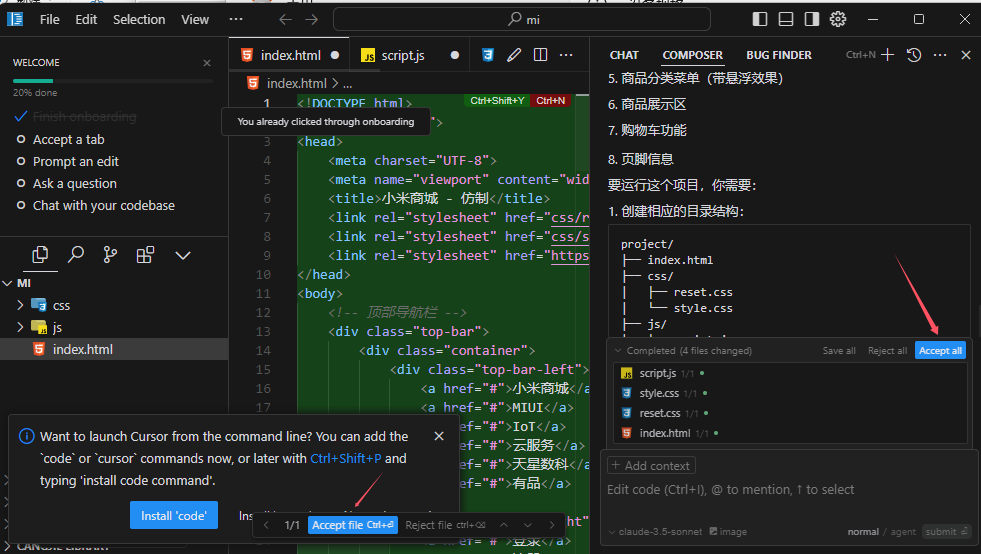Screen dimensions: 981x554
Task: Select the Accept a tab onboarding step
Action: pos(68,140)
